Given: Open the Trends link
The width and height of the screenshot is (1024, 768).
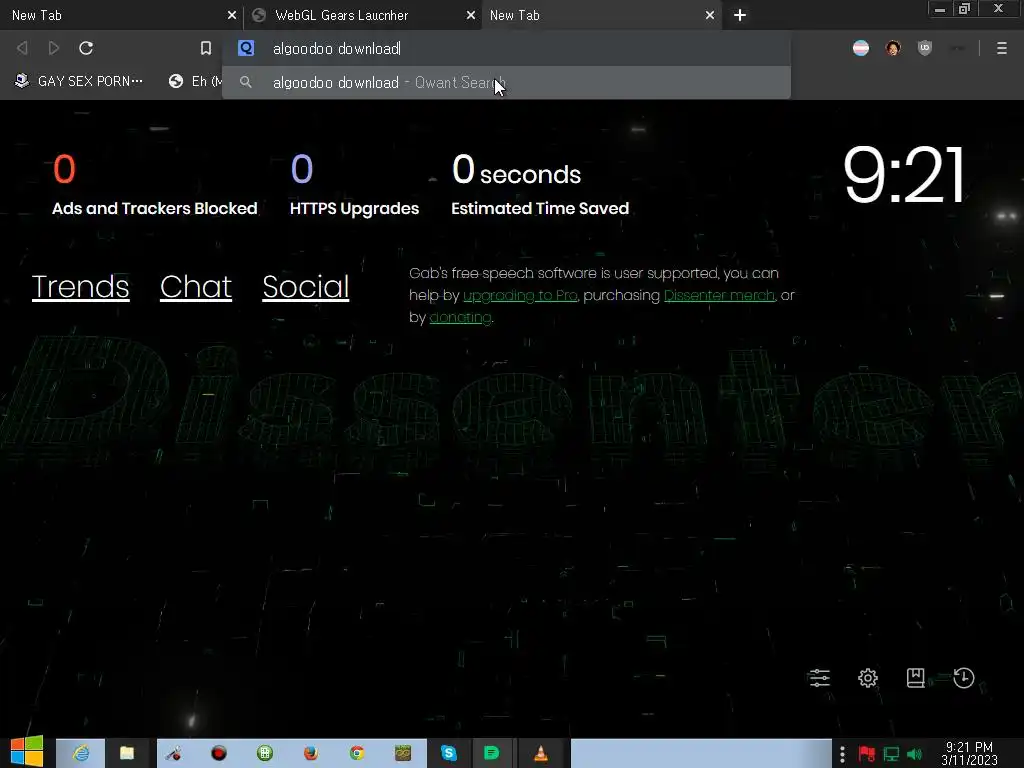Looking at the screenshot, I should tap(80, 287).
